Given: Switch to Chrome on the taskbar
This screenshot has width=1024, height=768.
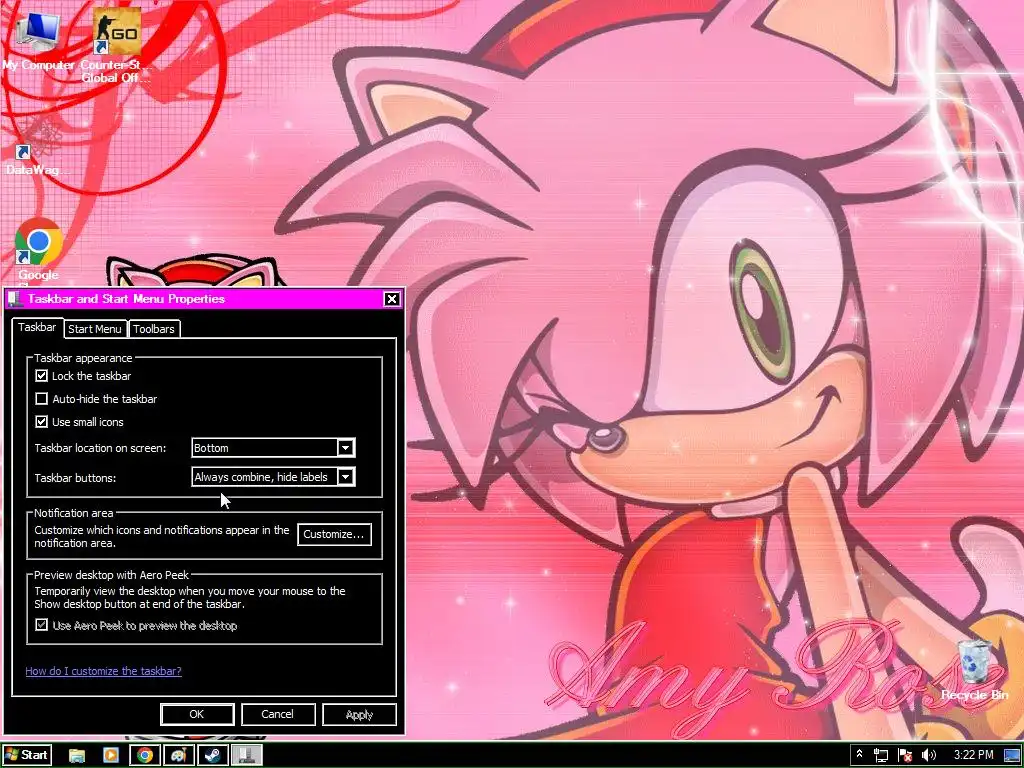Looking at the screenshot, I should tap(145, 756).
